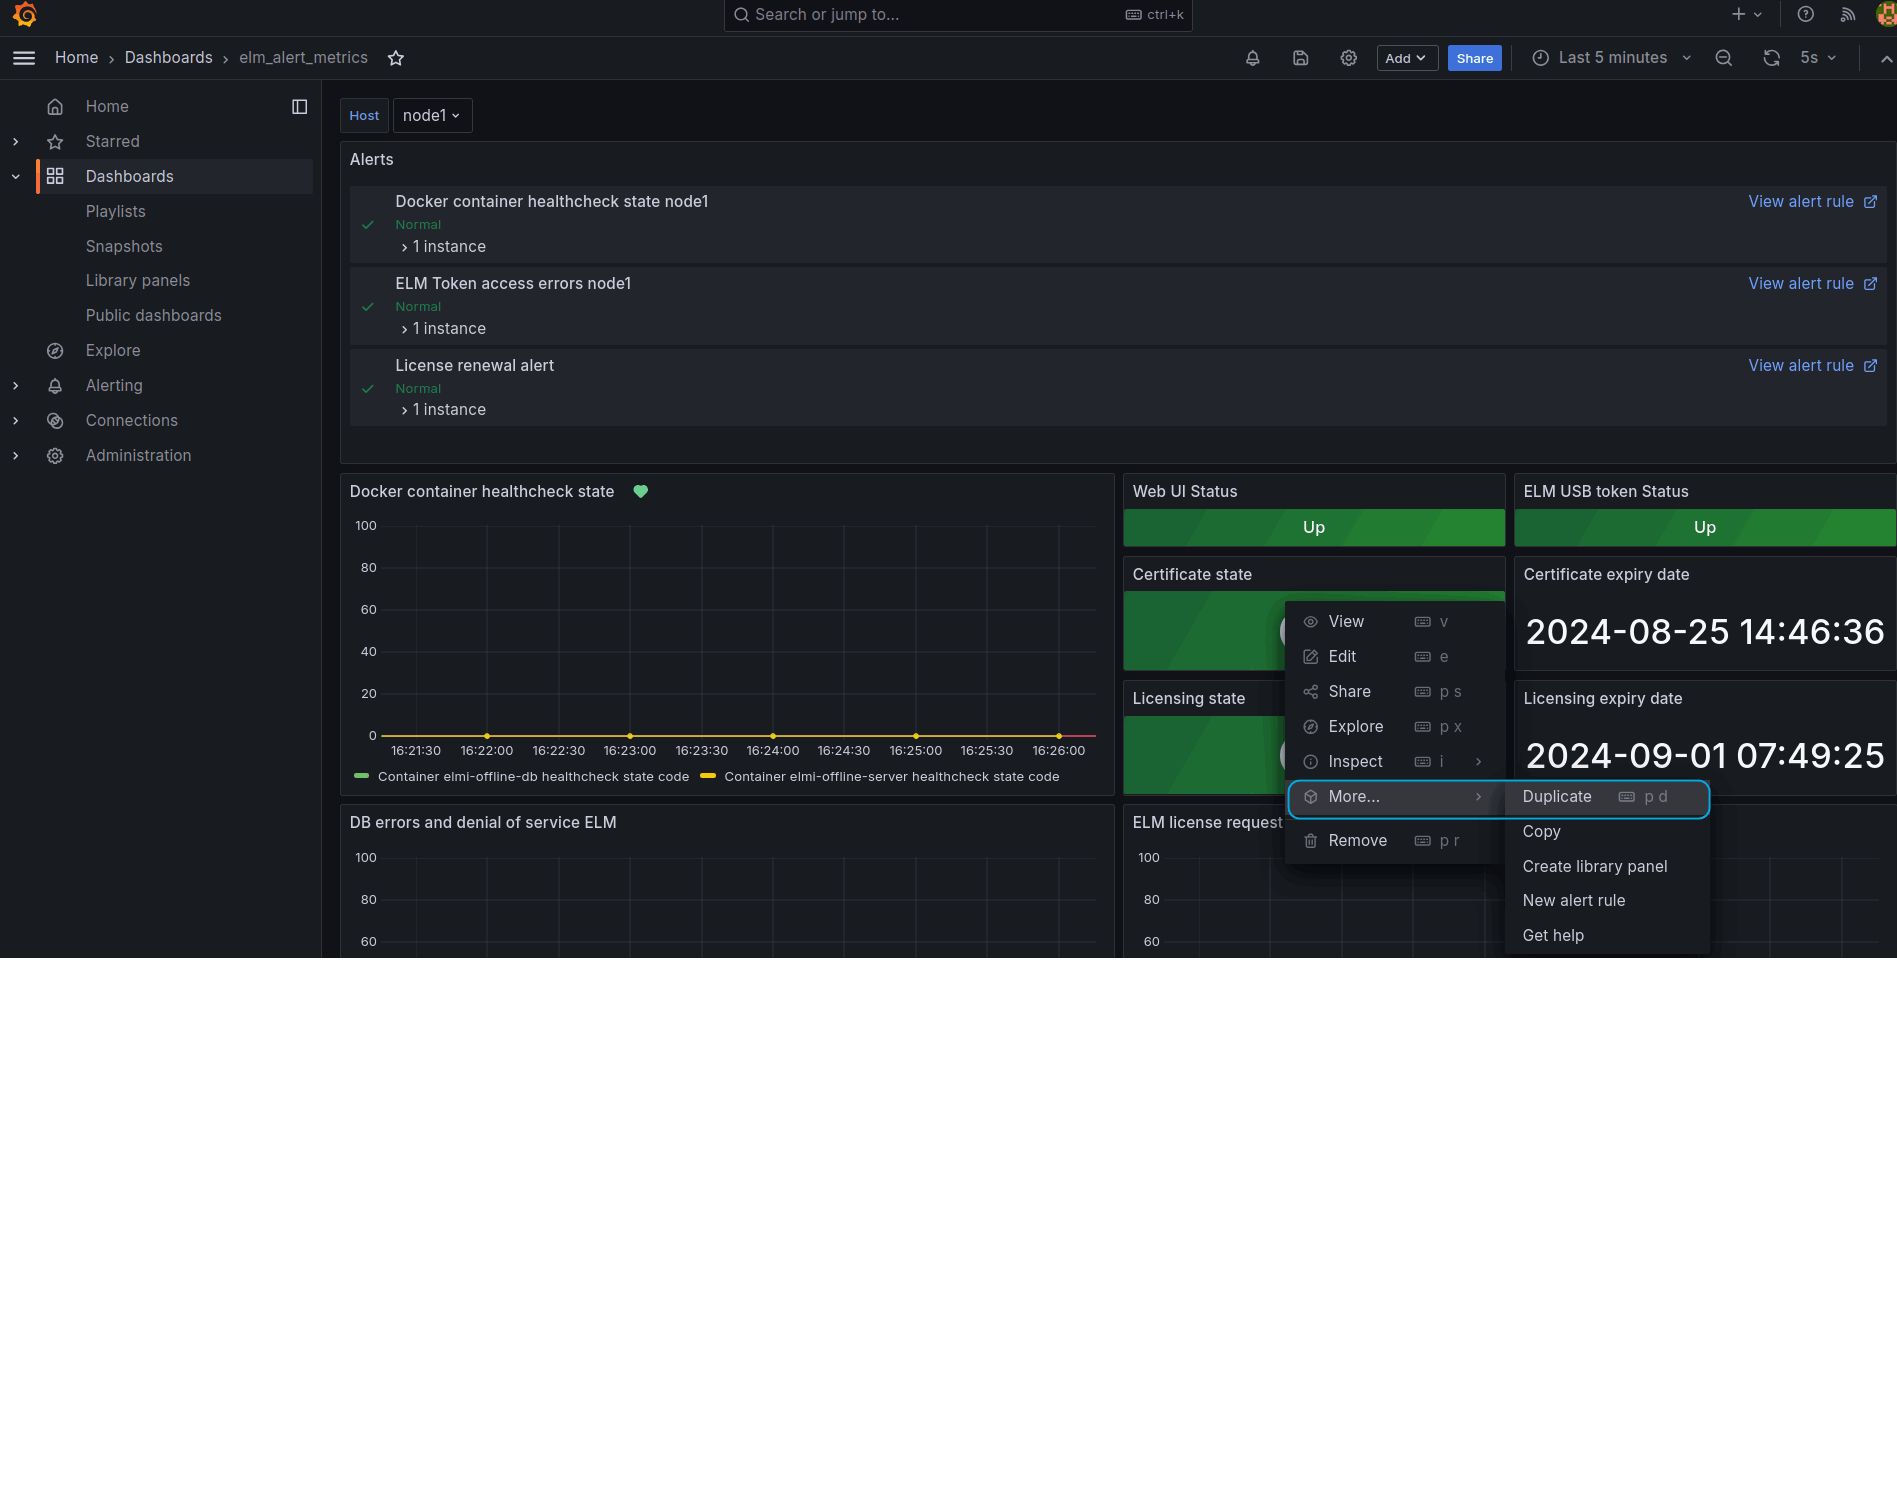Viewport: 1897px width, 1500px height.
Task: Open the Last 5 minutes time picker
Action: [x=1611, y=58]
